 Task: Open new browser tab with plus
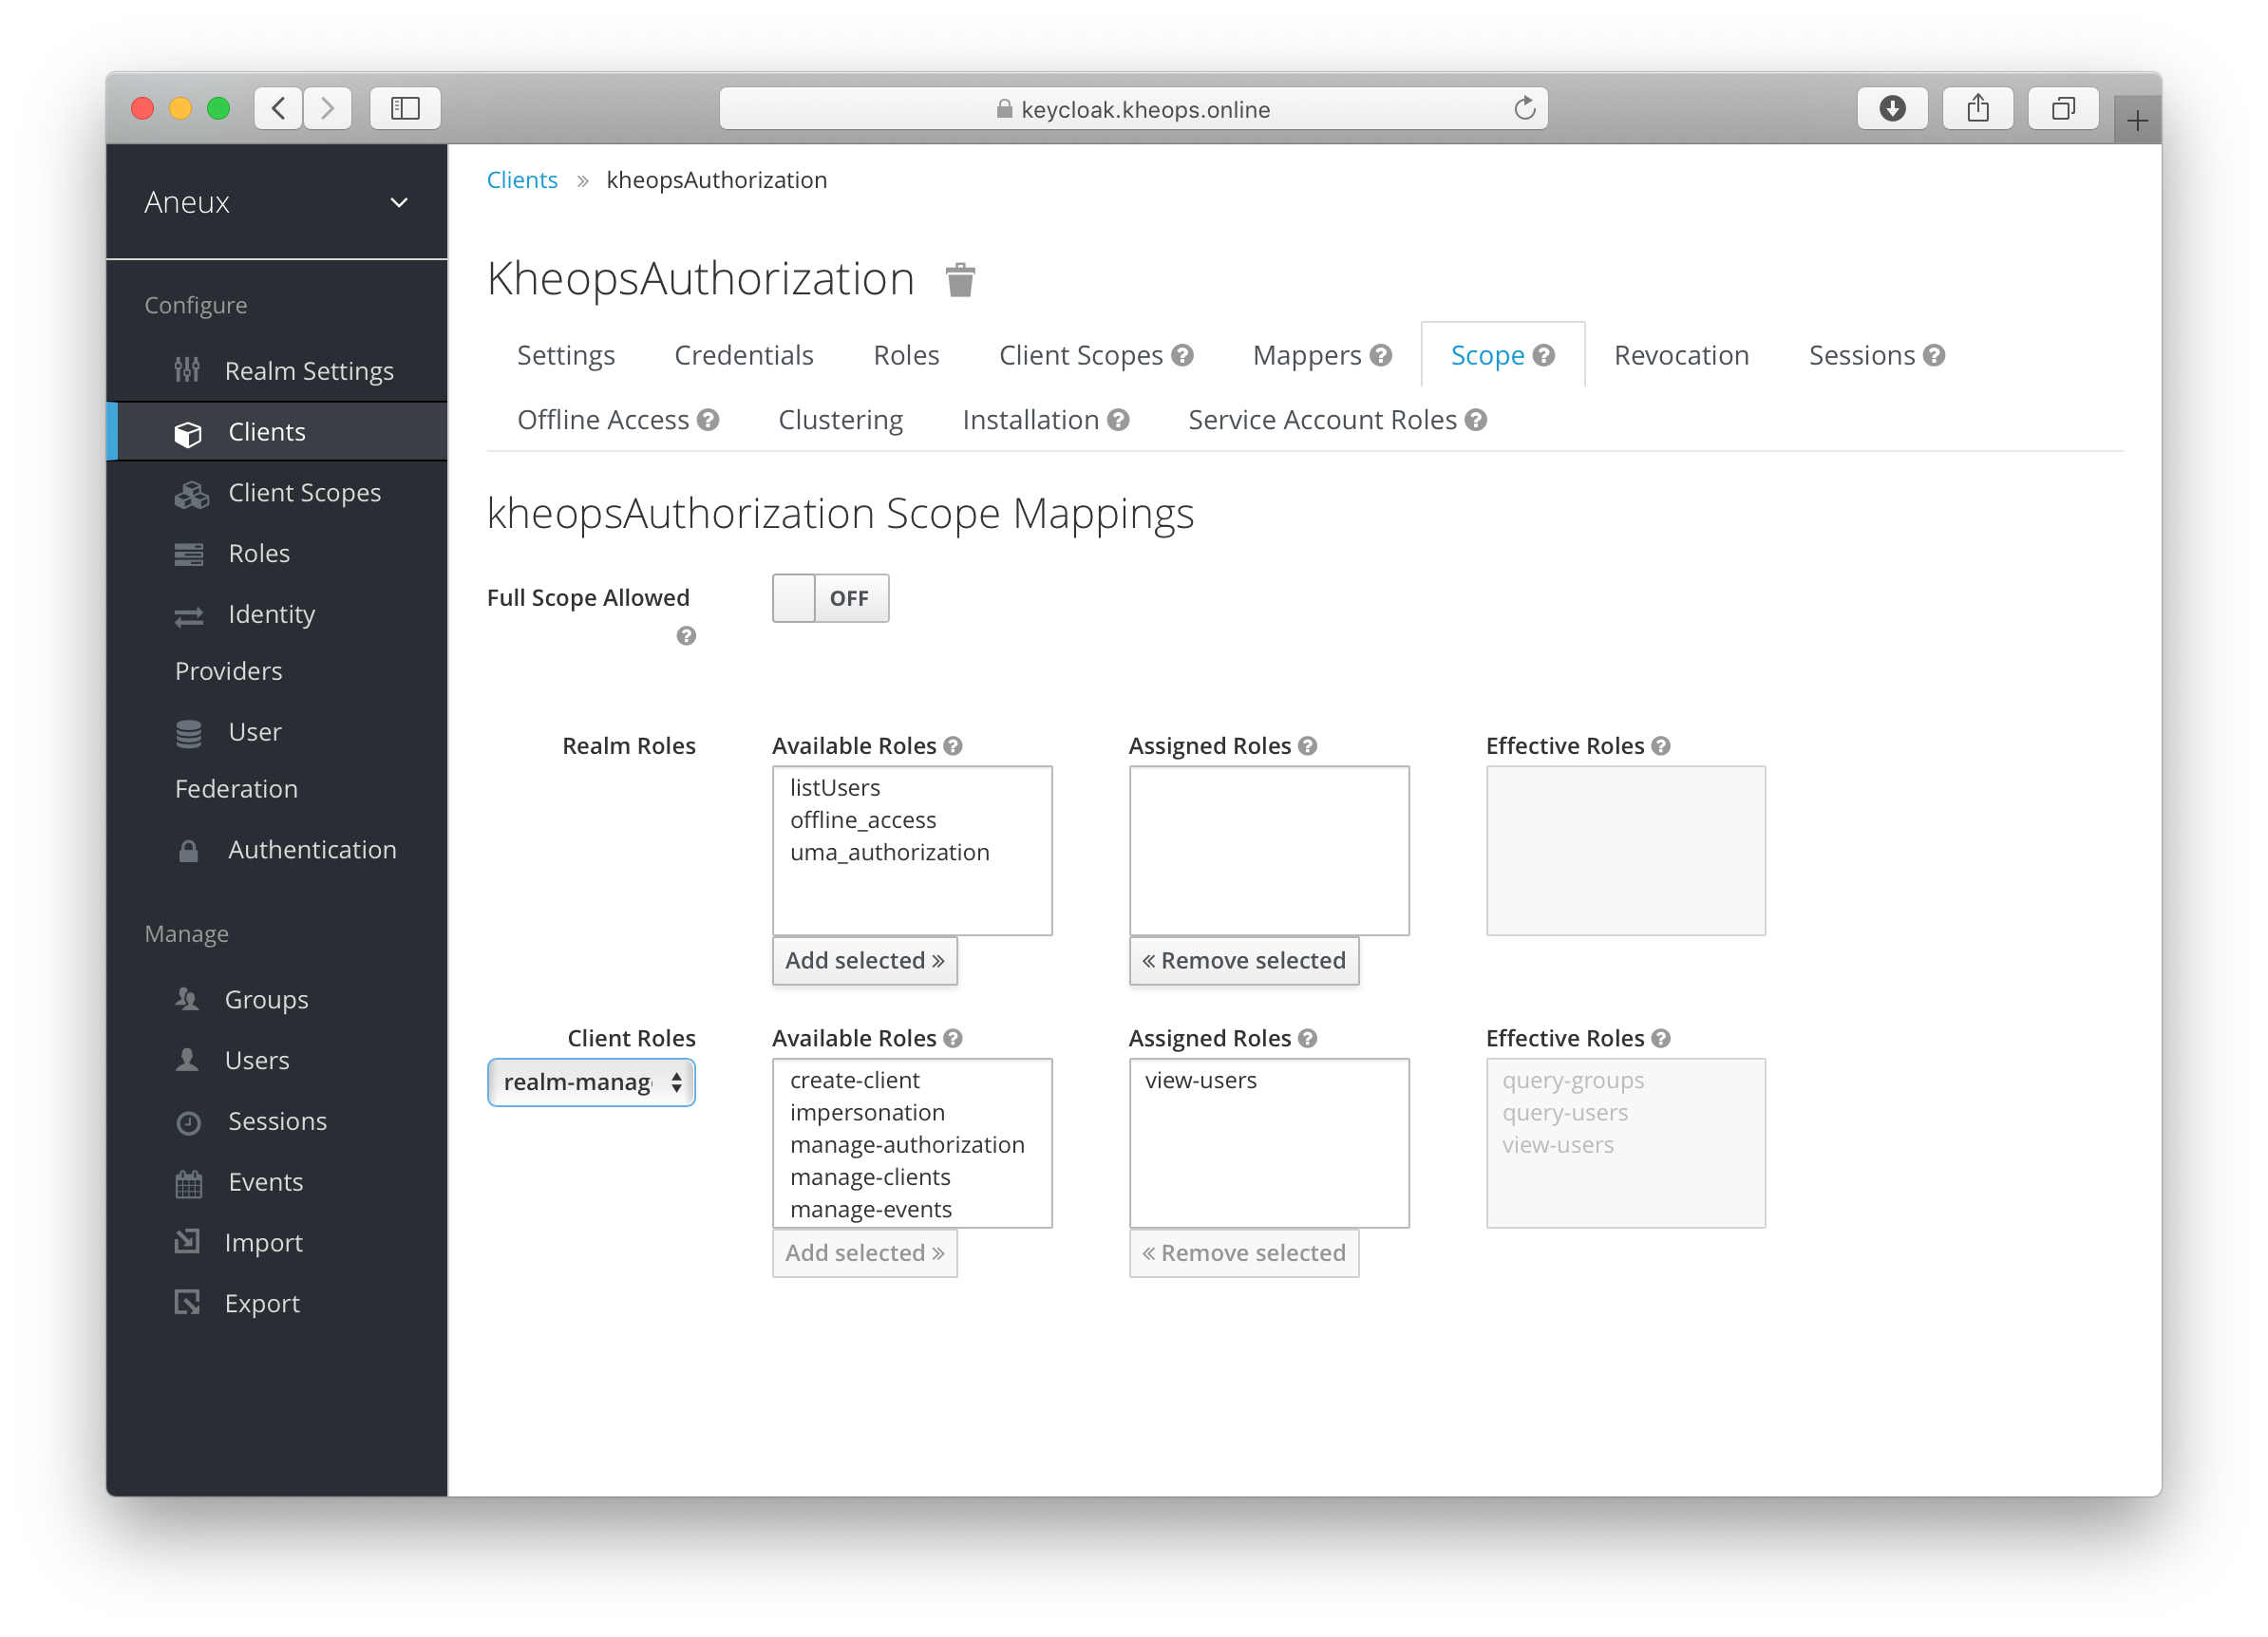[x=2137, y=121]
